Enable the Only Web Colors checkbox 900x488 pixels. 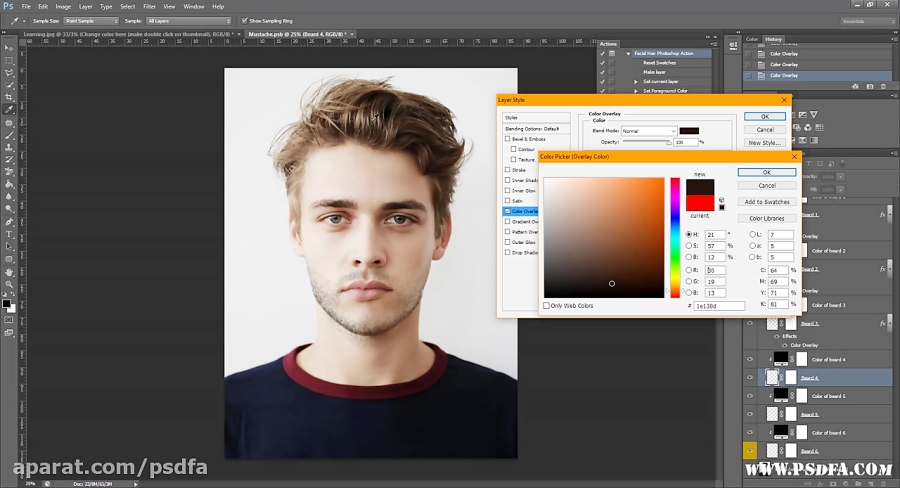546,305
